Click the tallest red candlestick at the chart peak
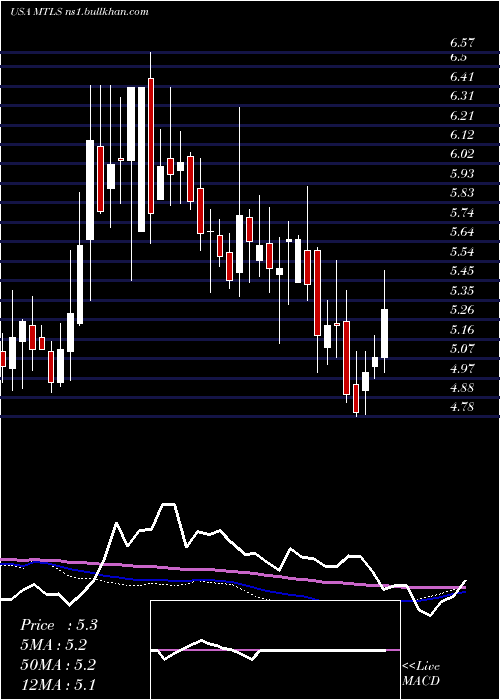Viewport: 500px width, 700px height. (151, 146)
